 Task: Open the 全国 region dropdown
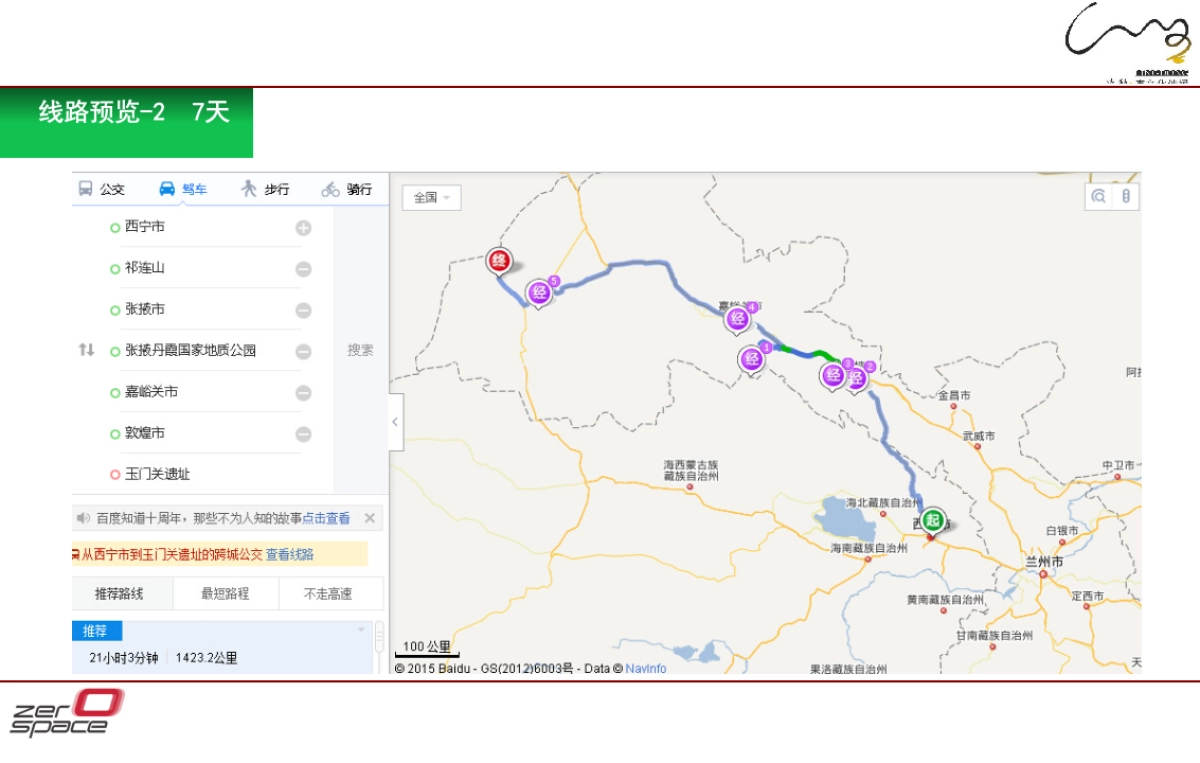433,198
